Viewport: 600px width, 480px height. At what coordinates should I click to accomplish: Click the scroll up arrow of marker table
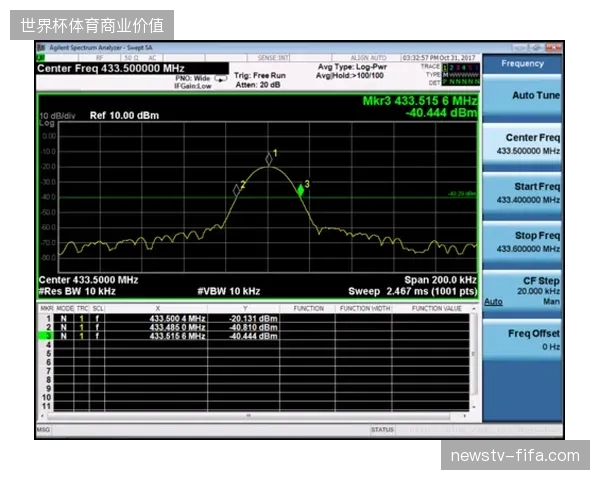(x=474, y=308)
